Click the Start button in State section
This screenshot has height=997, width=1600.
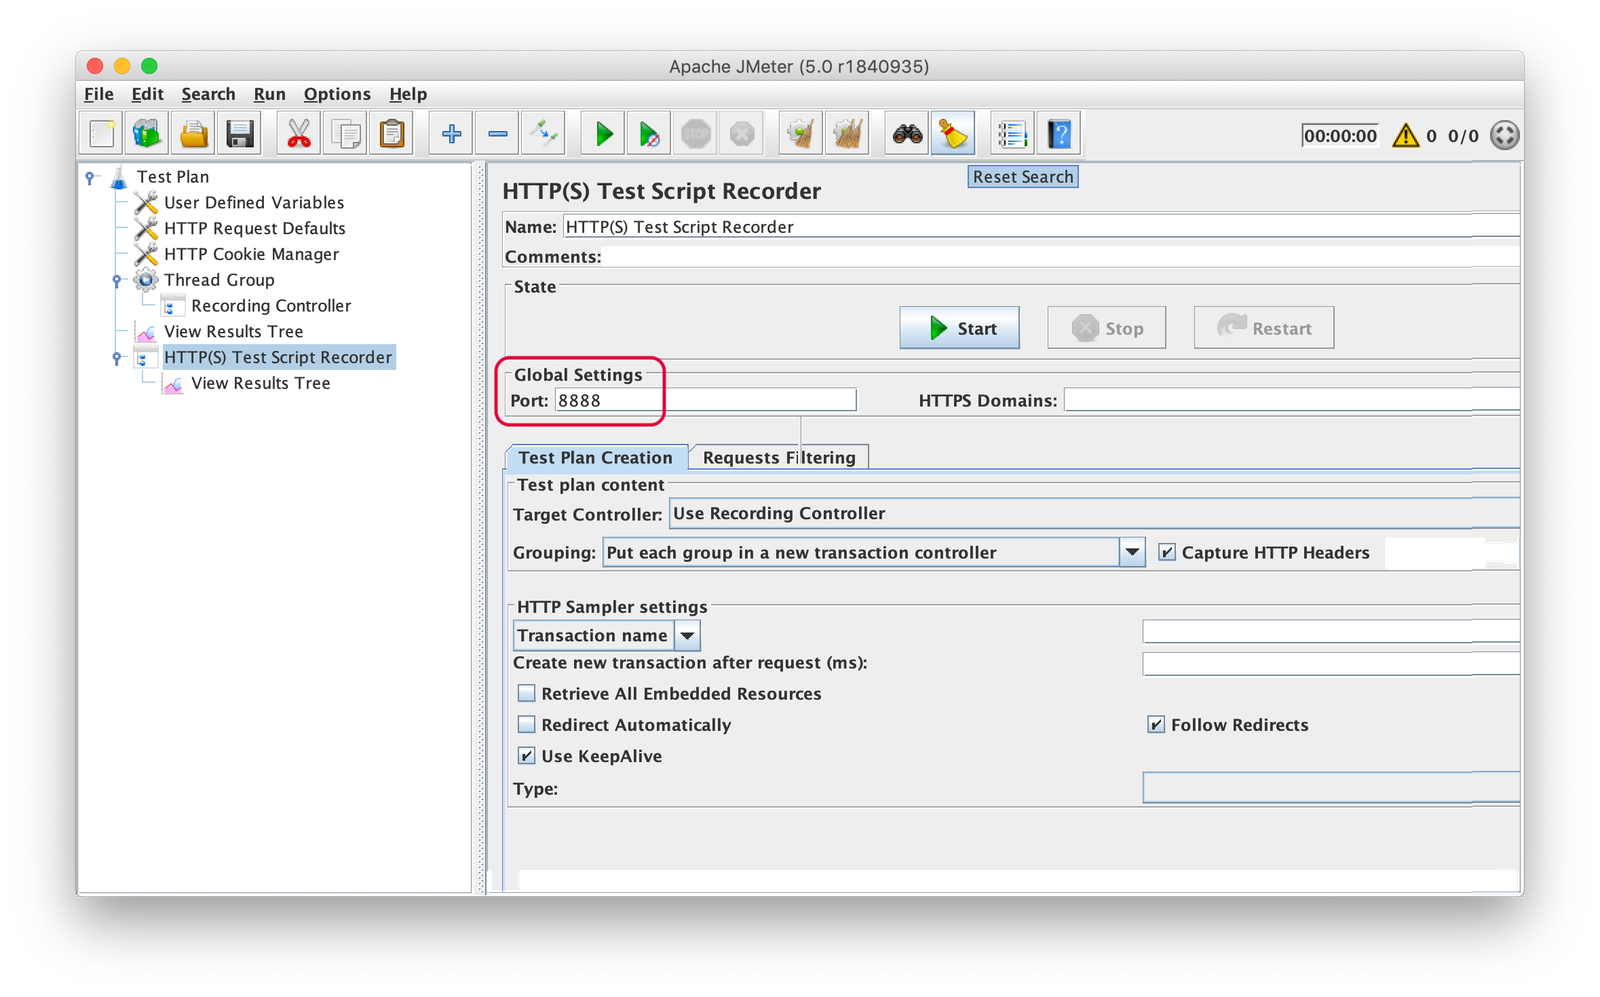point(959,328)
